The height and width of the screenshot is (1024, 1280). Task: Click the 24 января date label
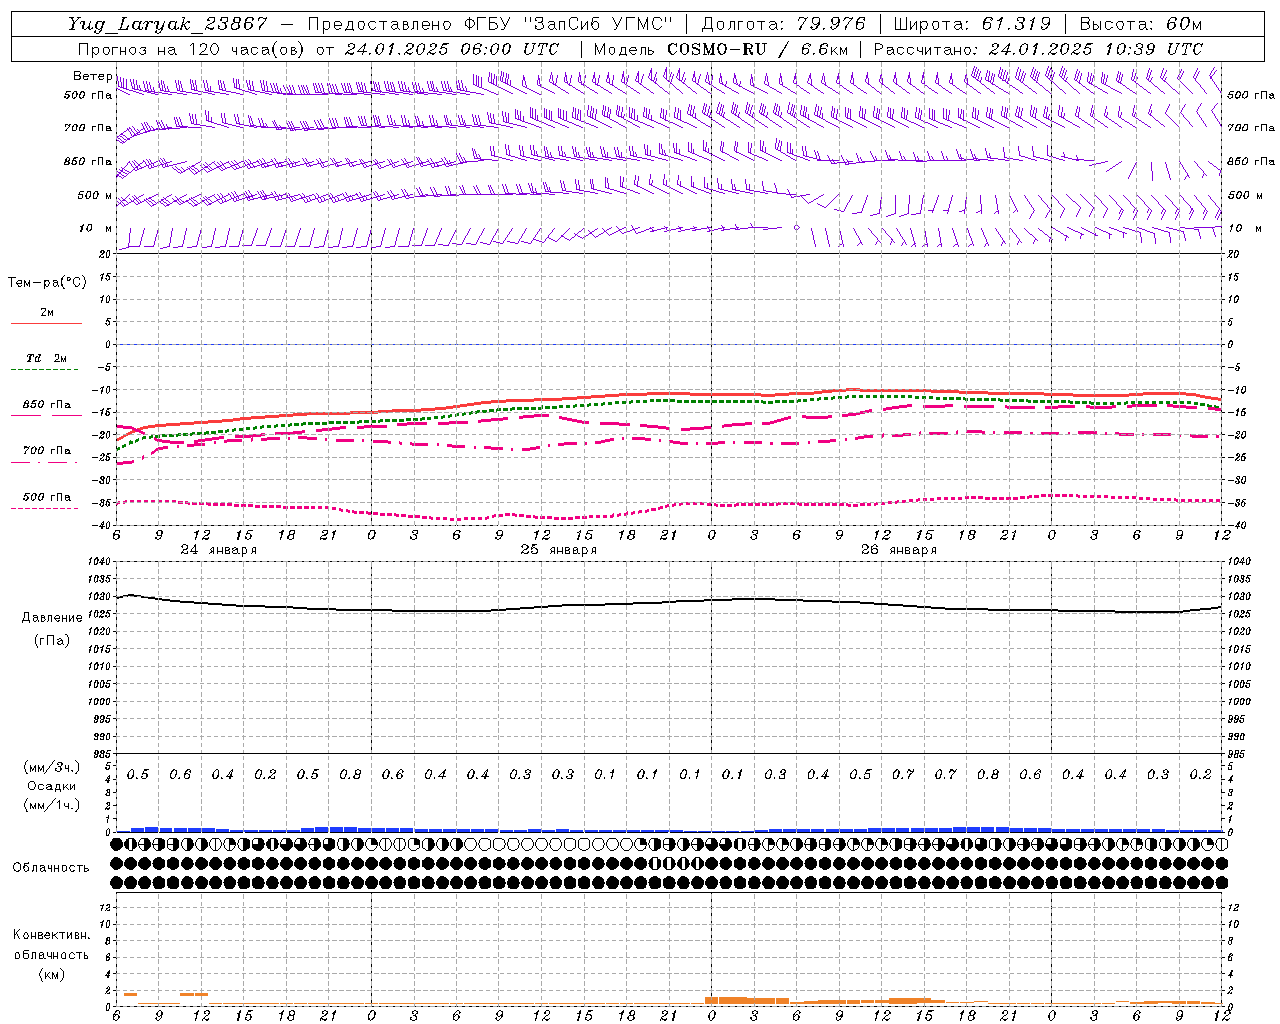pyautogui.click(x=218, y=550)
